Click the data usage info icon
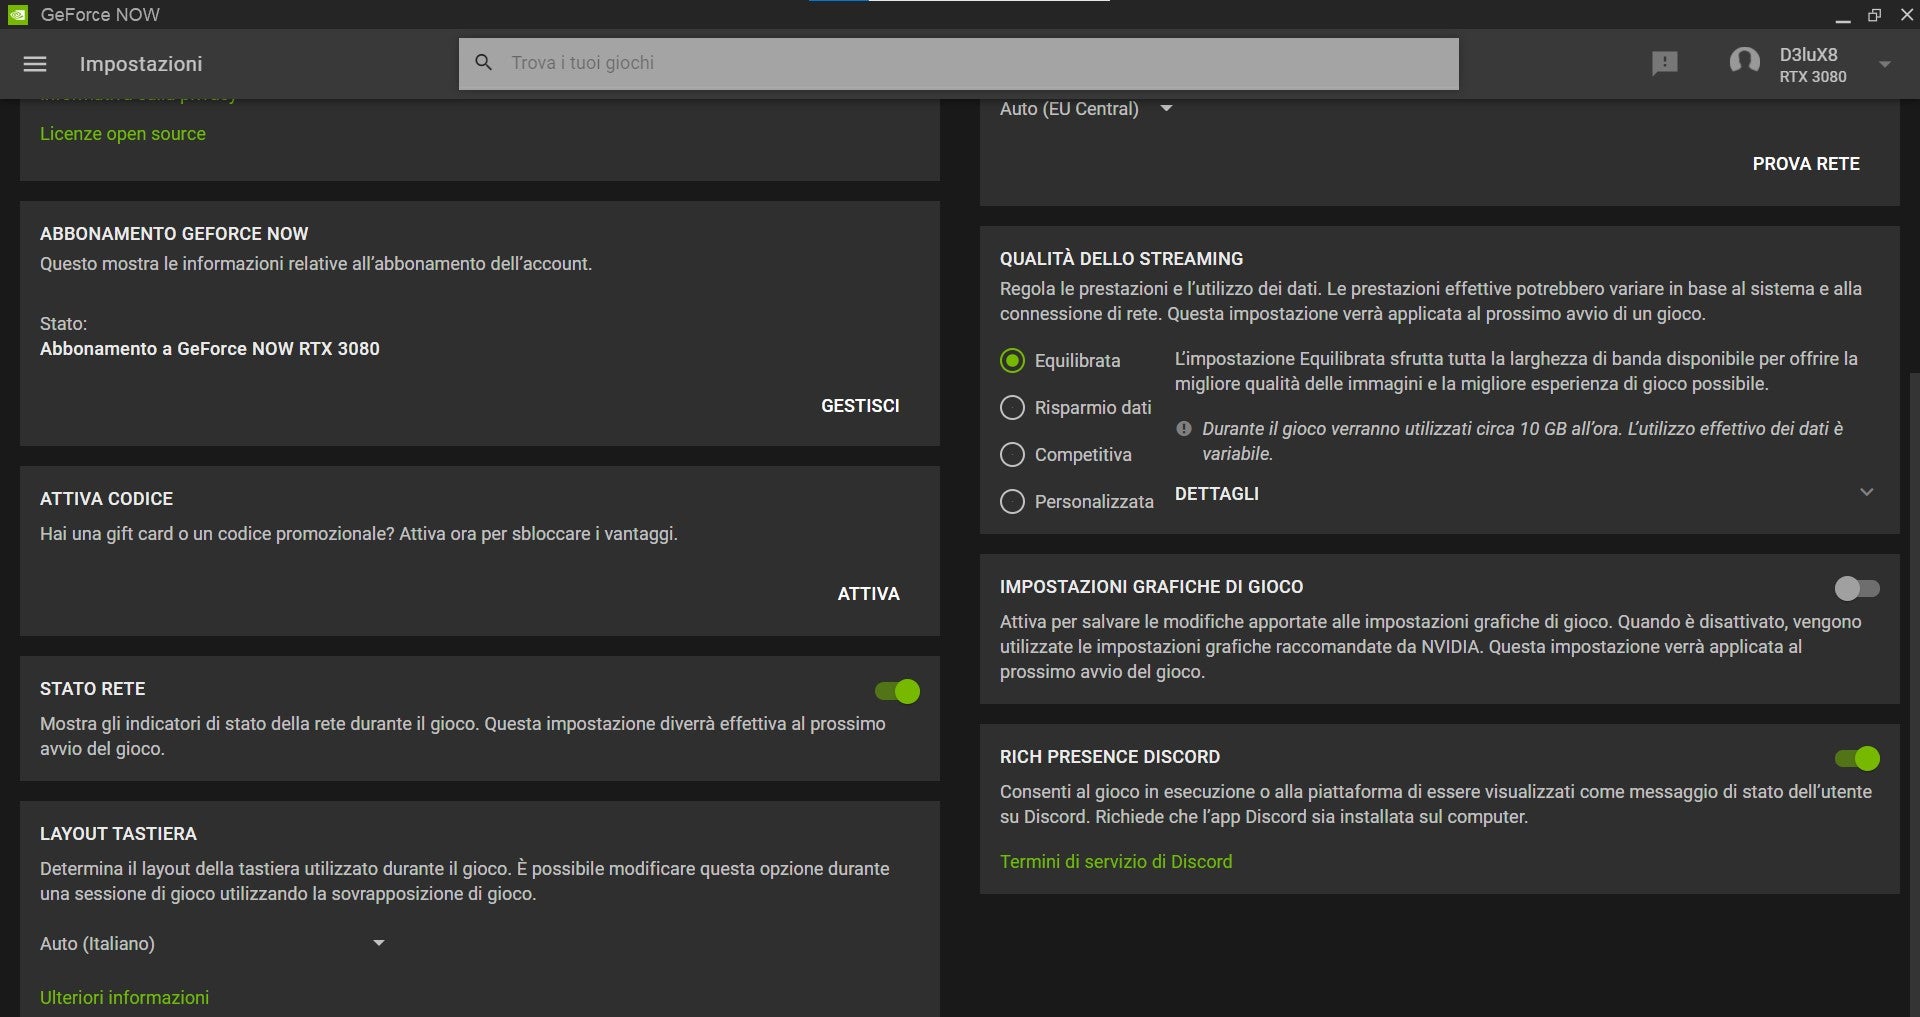 pos(1184,428)
